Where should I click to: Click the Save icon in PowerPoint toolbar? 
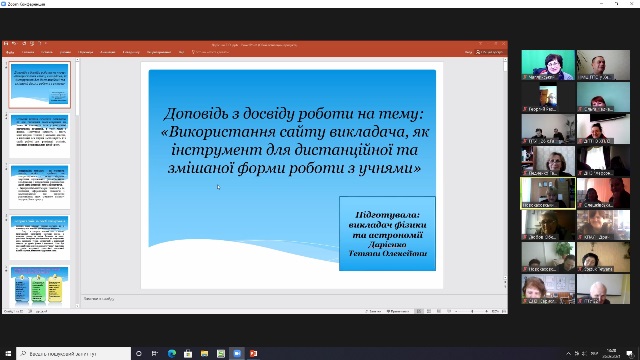coord(6,43)
